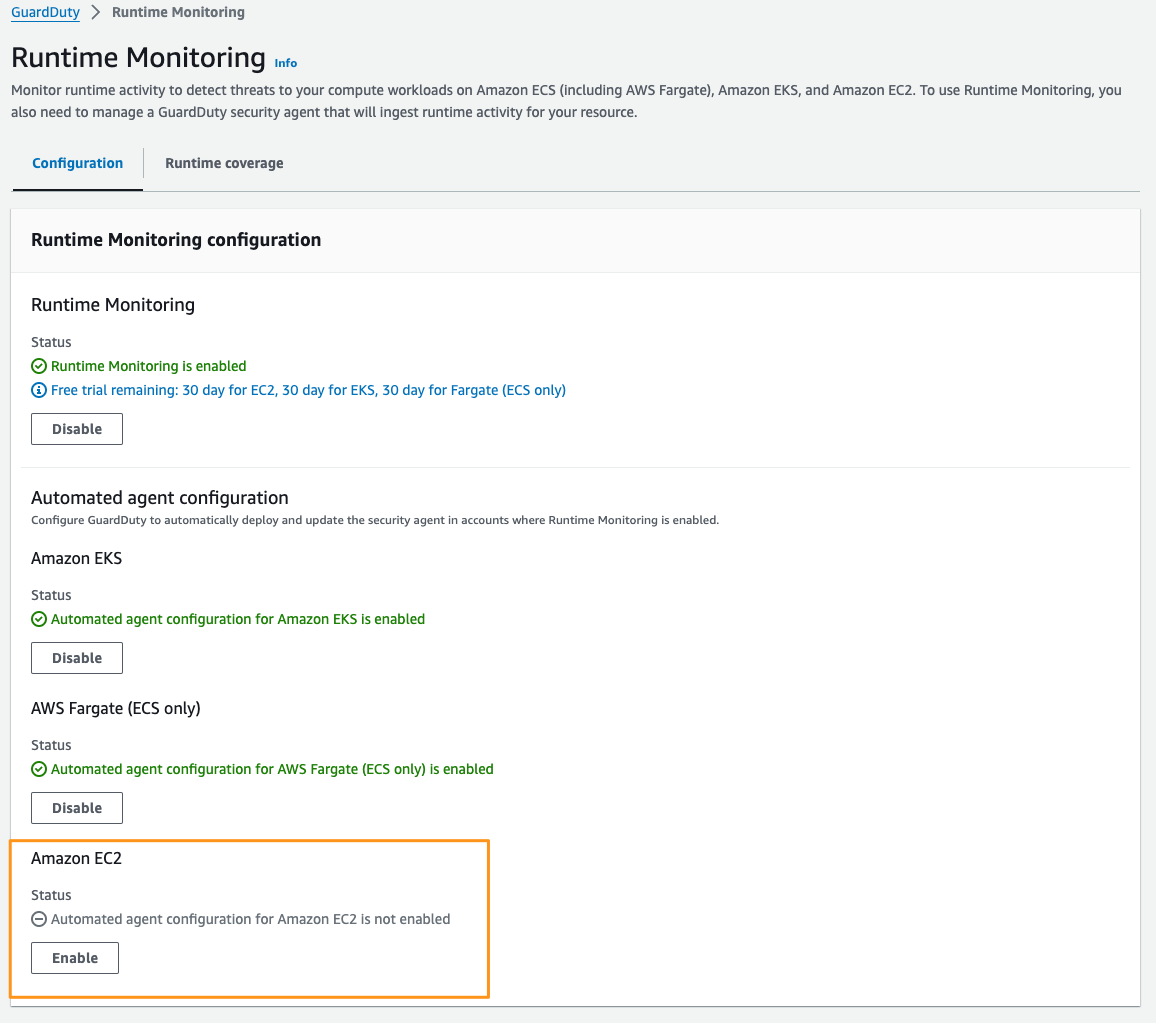
Task: Click the Runtime Monitoring breadcrumb item
Action: (178, 12)
